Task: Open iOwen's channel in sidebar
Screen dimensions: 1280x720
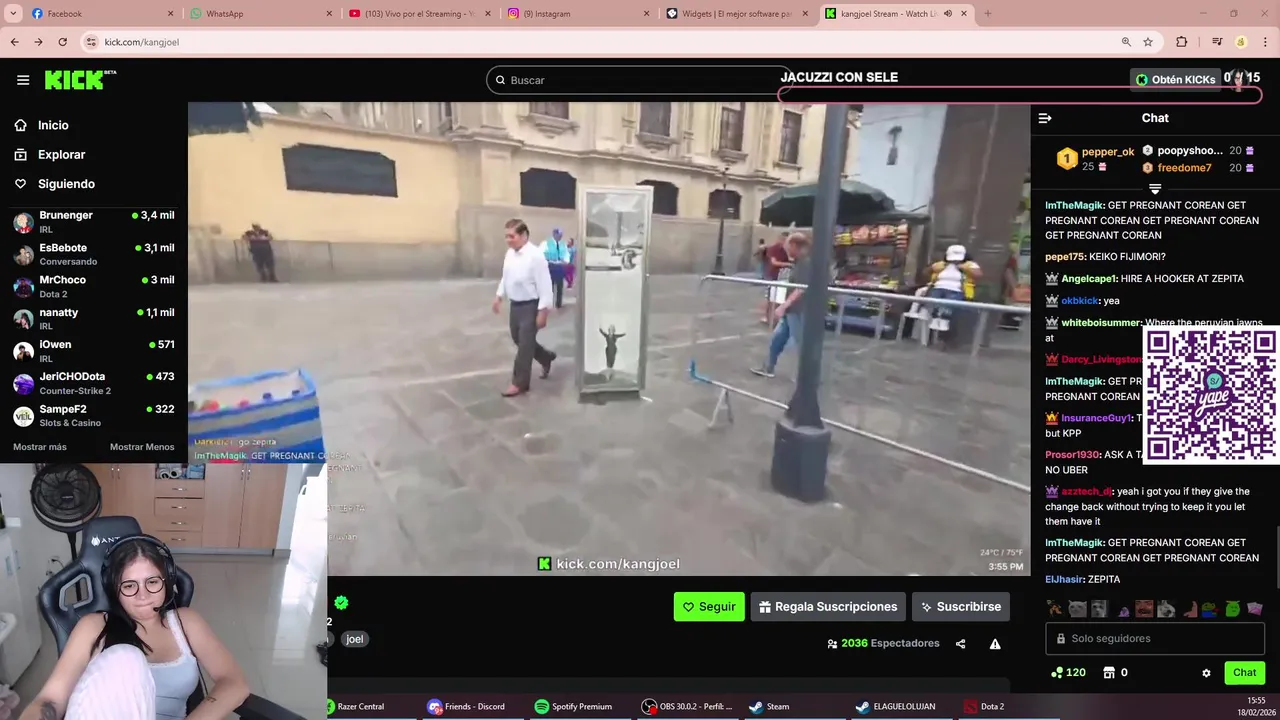Action: coord(94,351)
